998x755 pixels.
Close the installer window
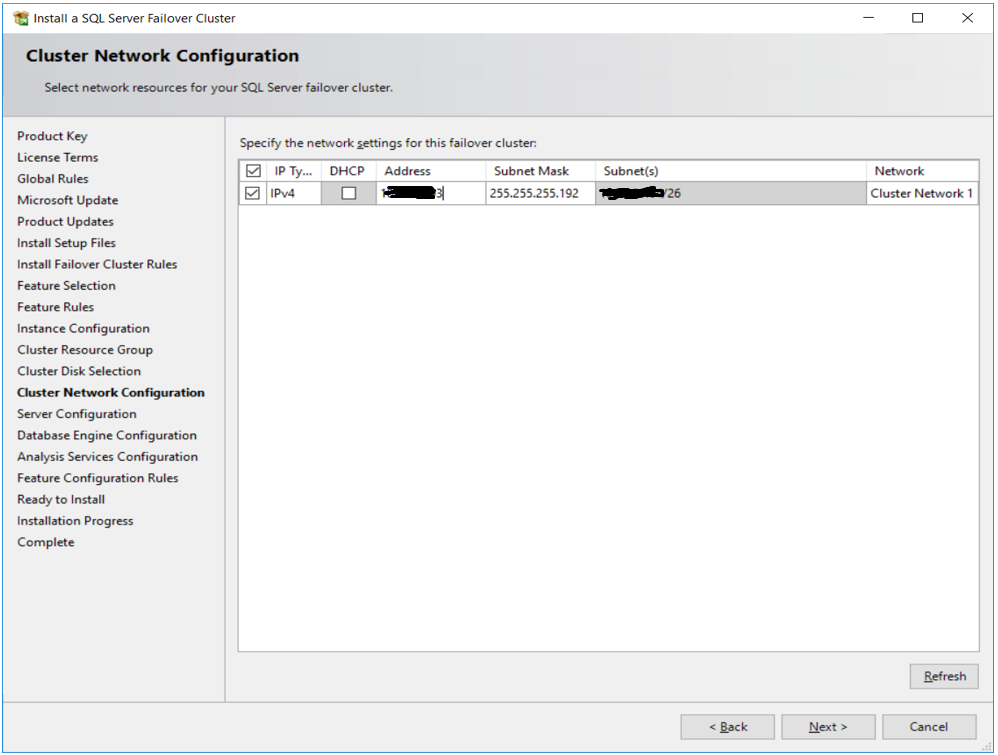point(967,18)
